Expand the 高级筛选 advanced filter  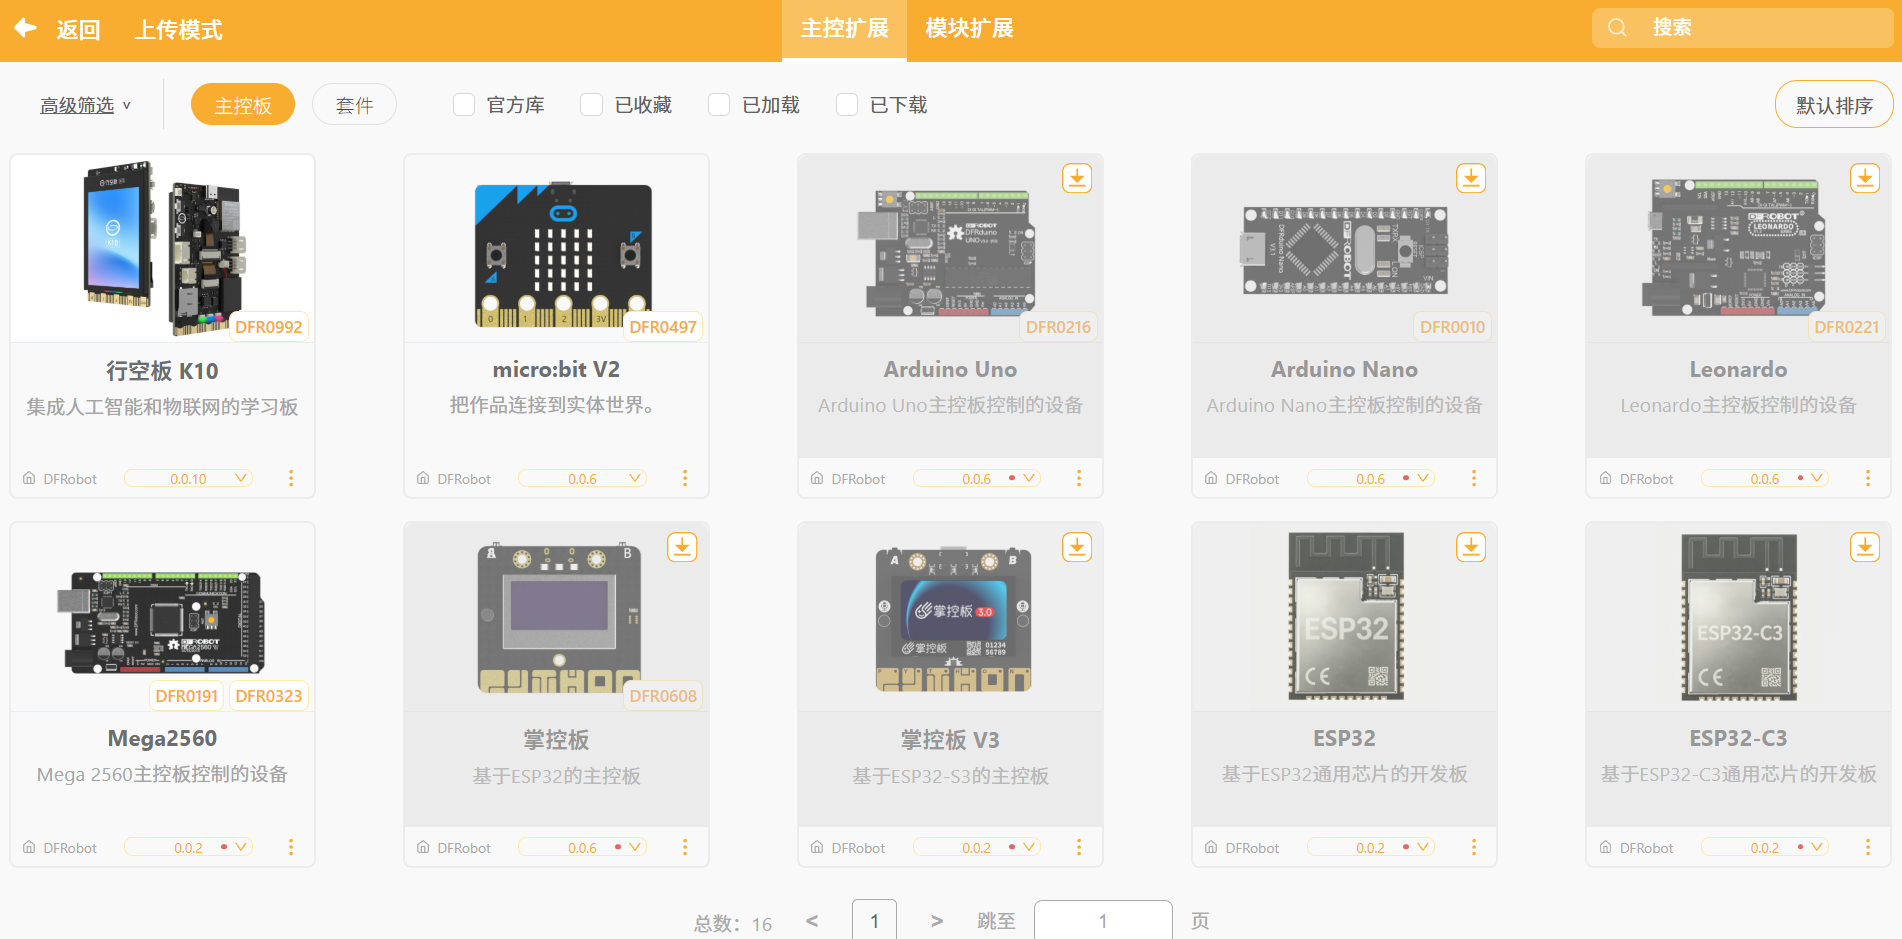point(85,105)
